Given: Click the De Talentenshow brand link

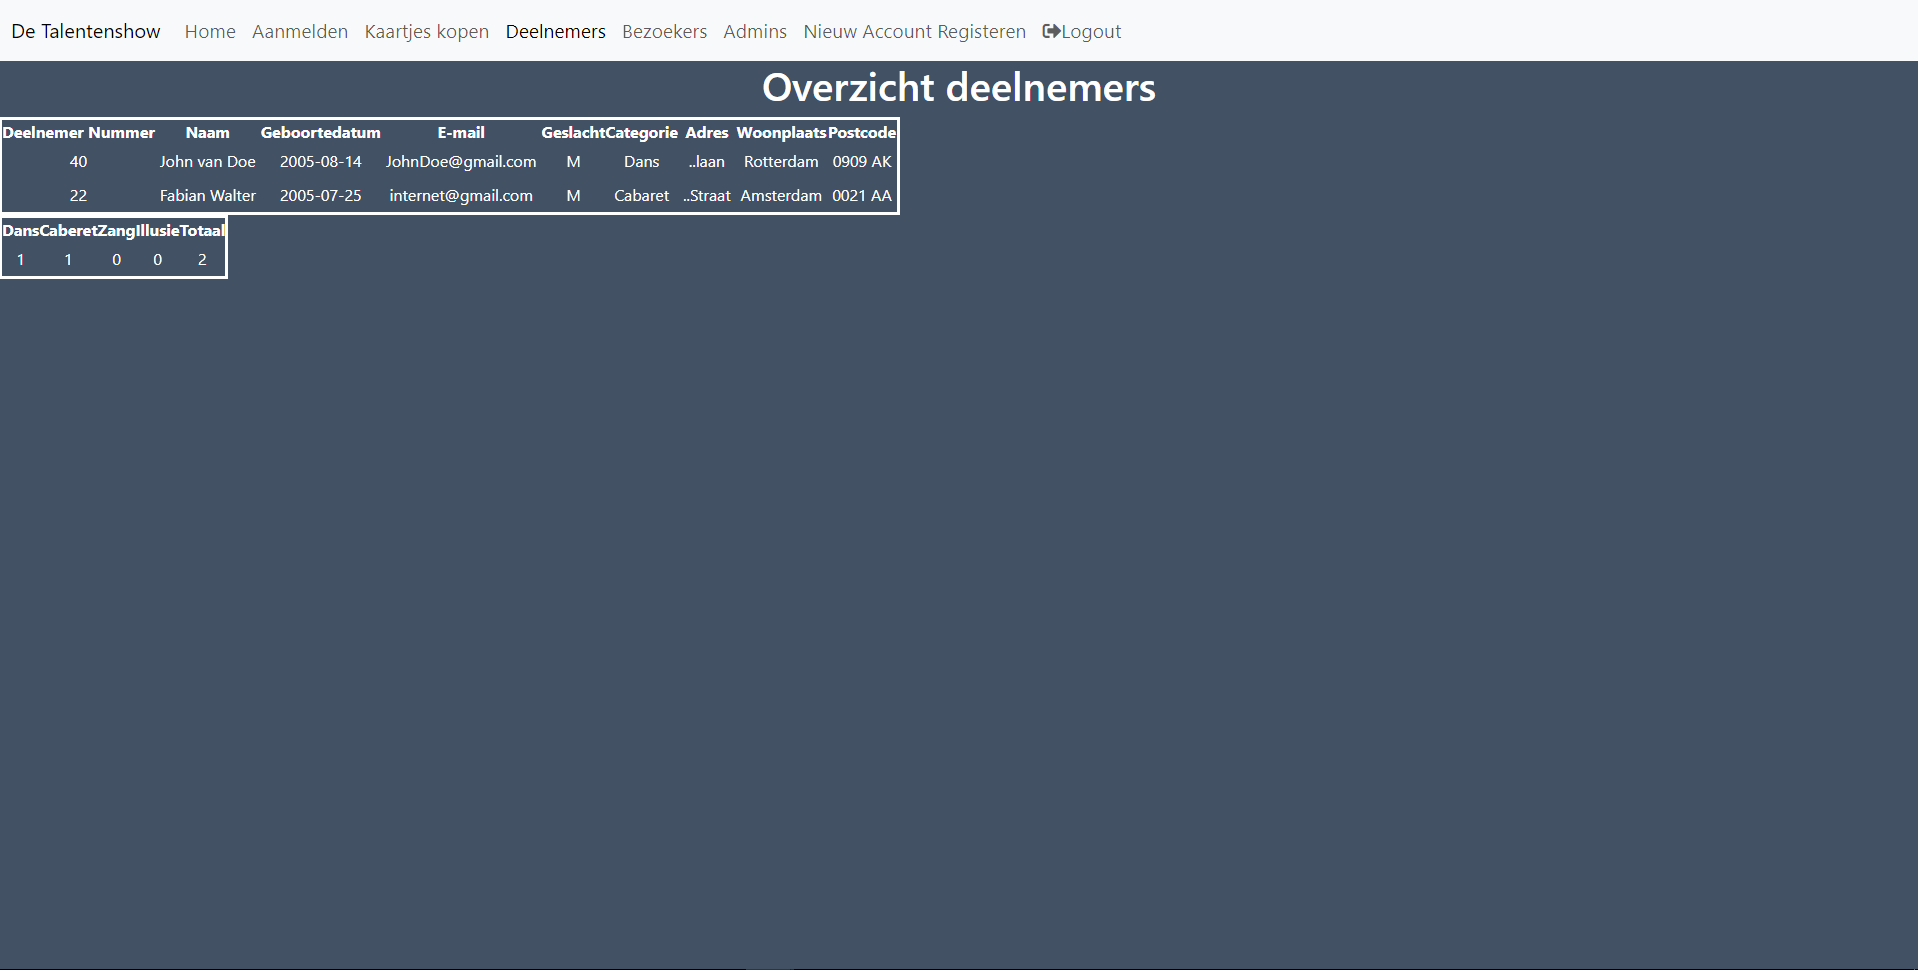Looking at the screenshot, I should pos(86,31).
